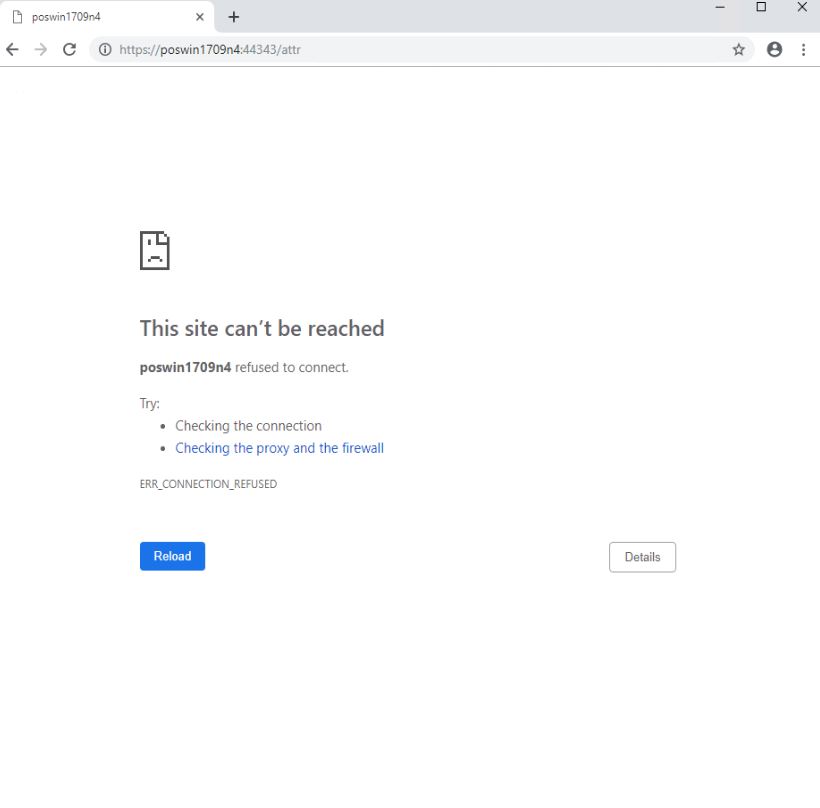
Task: Click the address bar showing poswin1709n4:44343/attr
Action: [x=400, y=49]
